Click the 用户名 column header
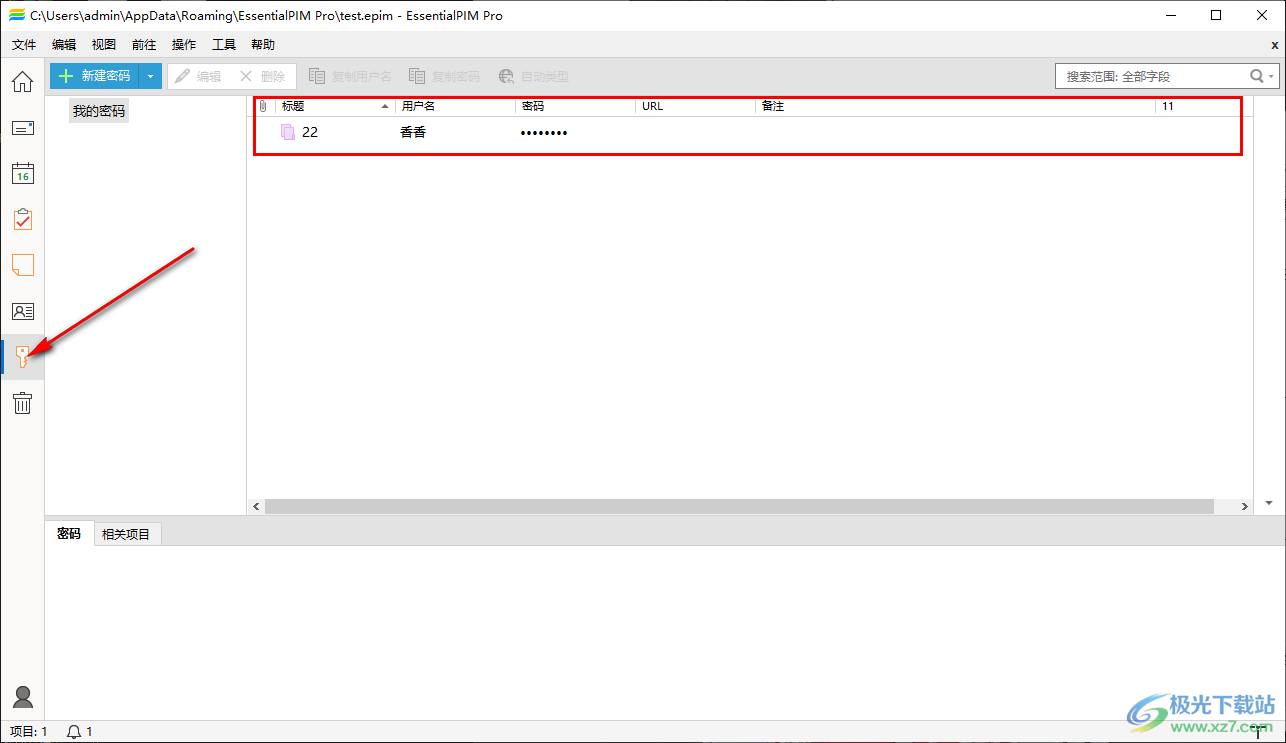This screenshot has width=1286, height=743. [x=456, y=106]
